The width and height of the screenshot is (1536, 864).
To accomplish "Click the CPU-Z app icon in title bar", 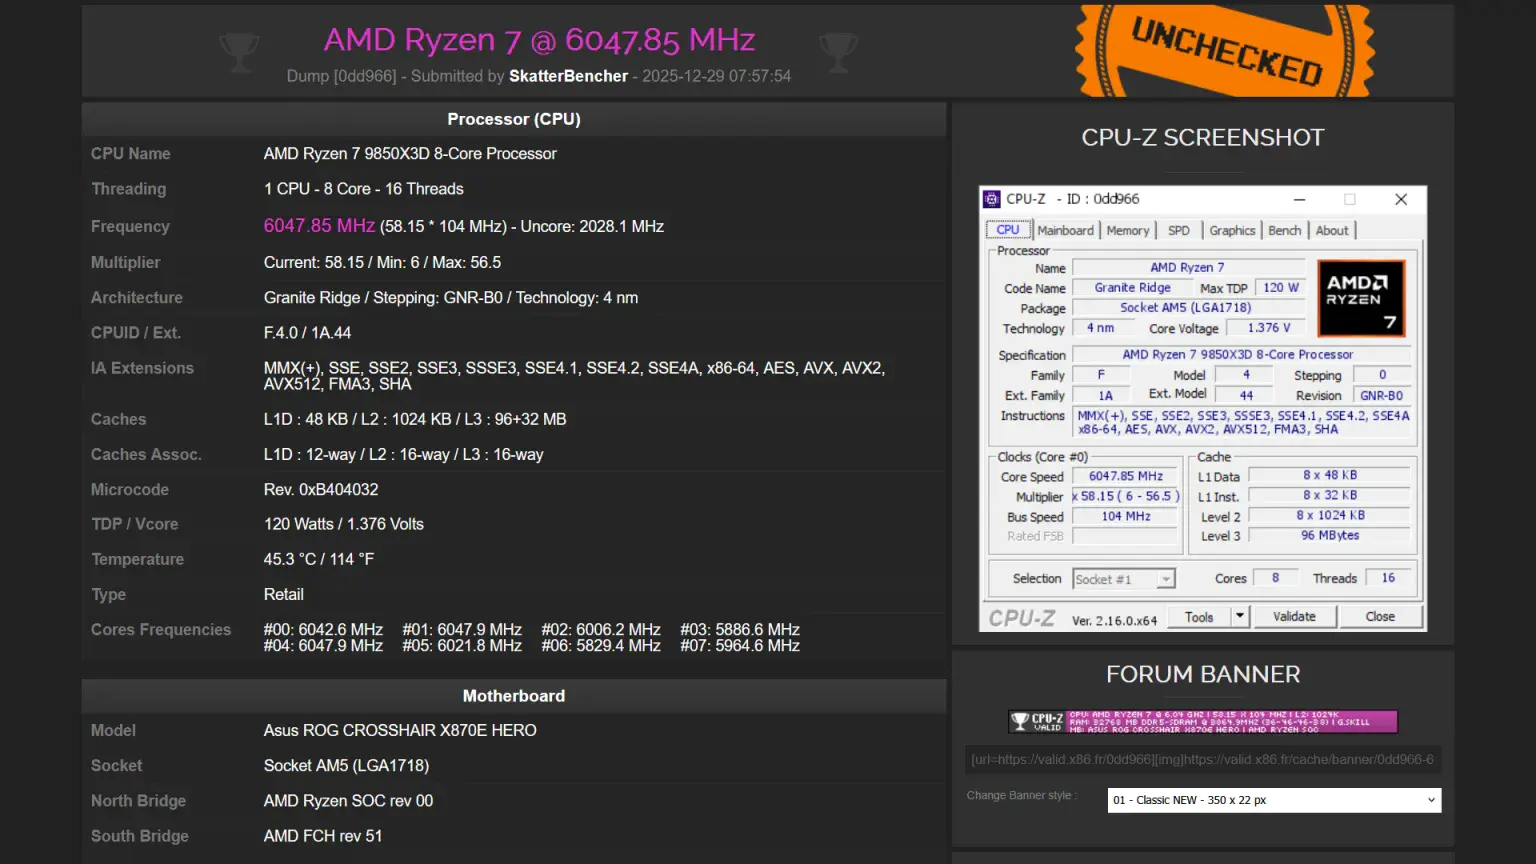I will [x=992, y=199].
